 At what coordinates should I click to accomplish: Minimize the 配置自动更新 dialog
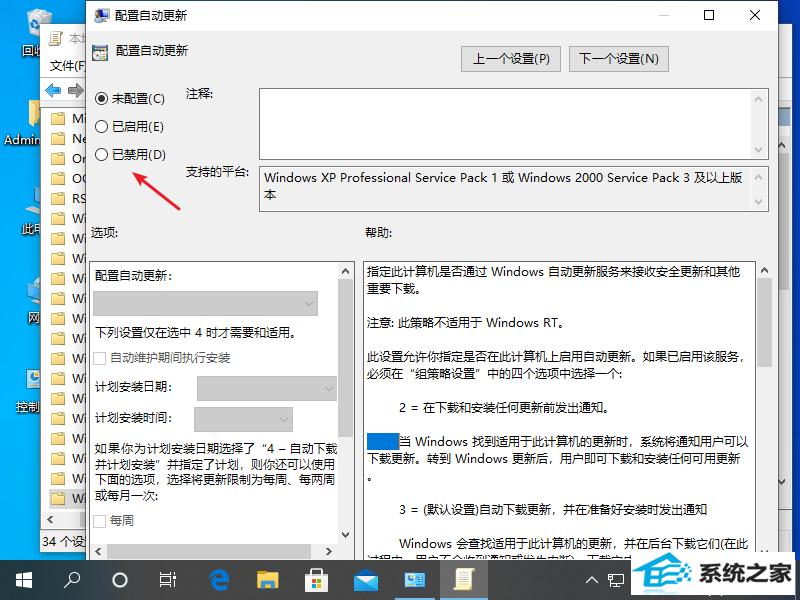[x=663, y=15]
